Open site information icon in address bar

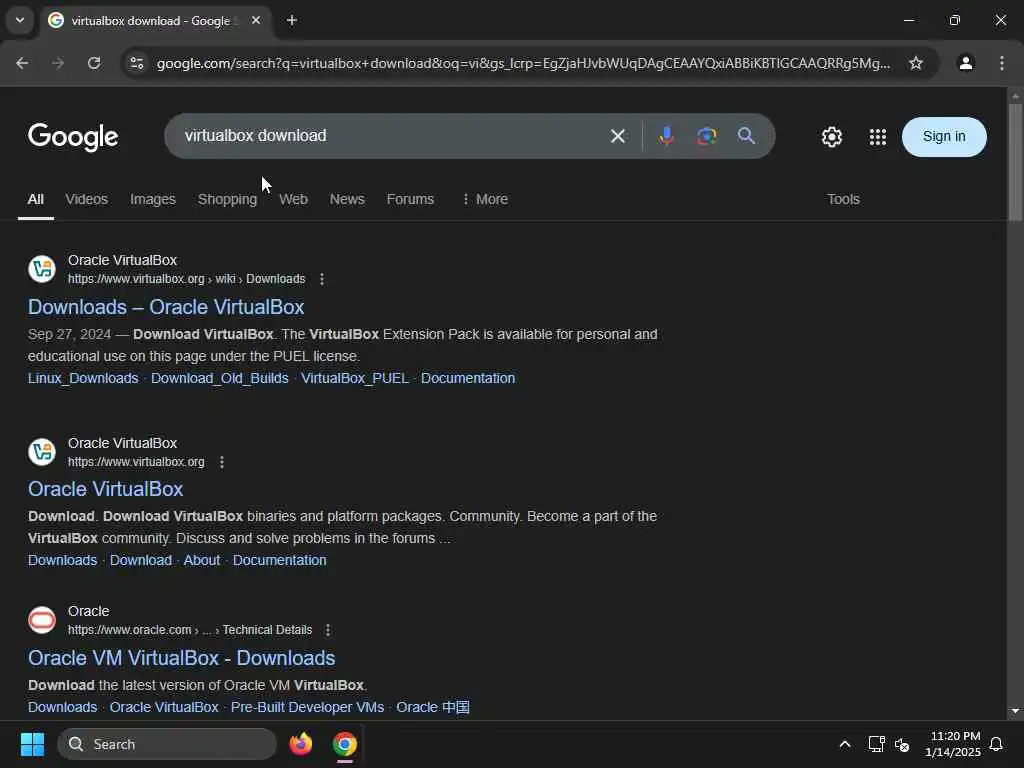pyautogui.click(x=136, y=63)
